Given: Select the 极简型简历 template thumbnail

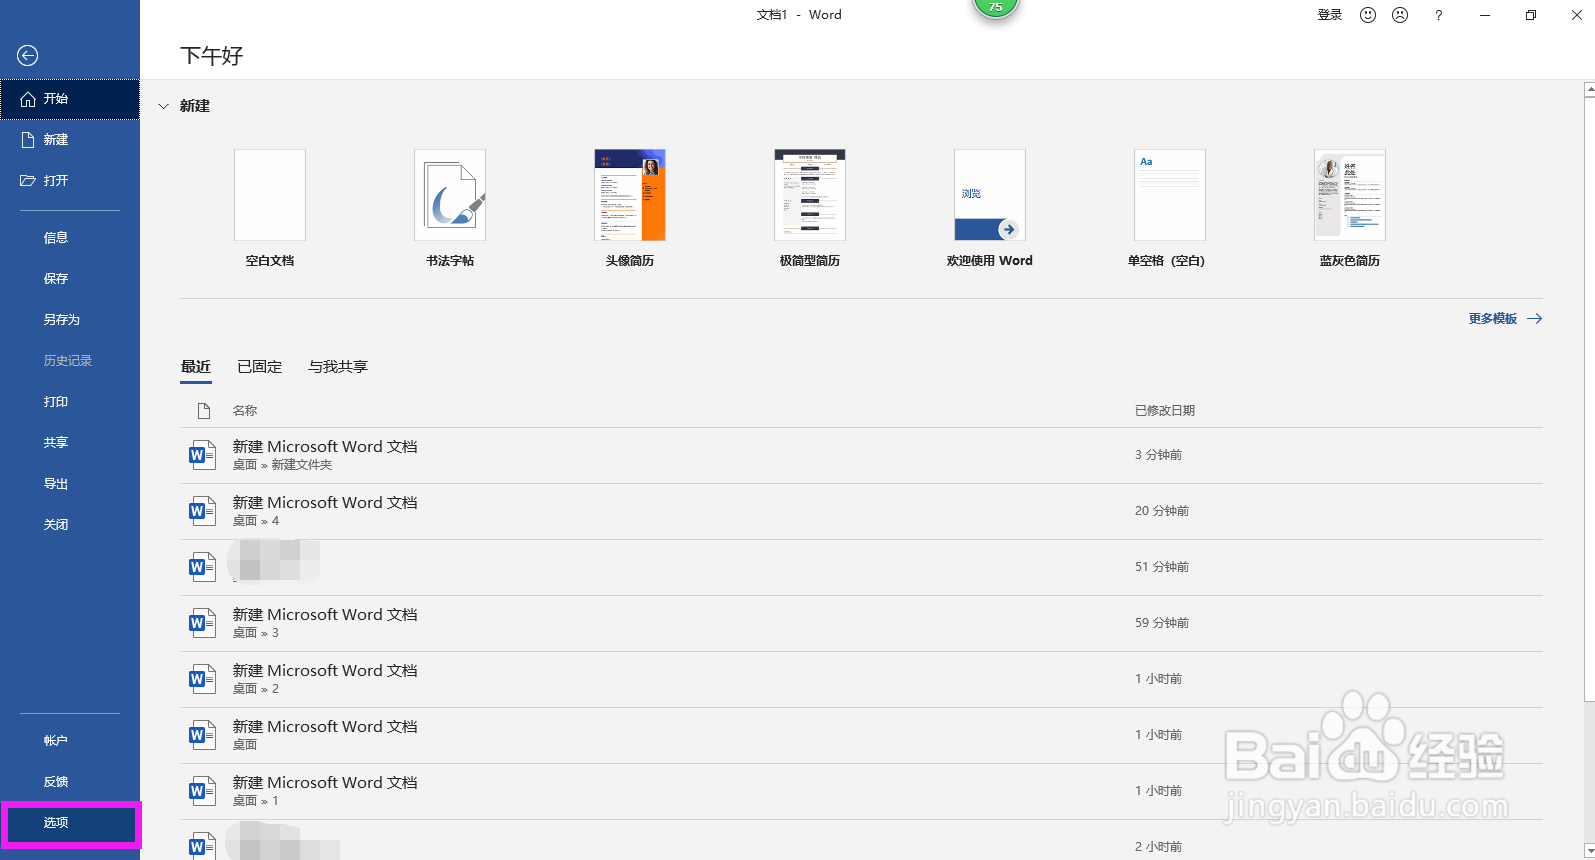Looking at the screenshot, I should [x=810, y=195].
